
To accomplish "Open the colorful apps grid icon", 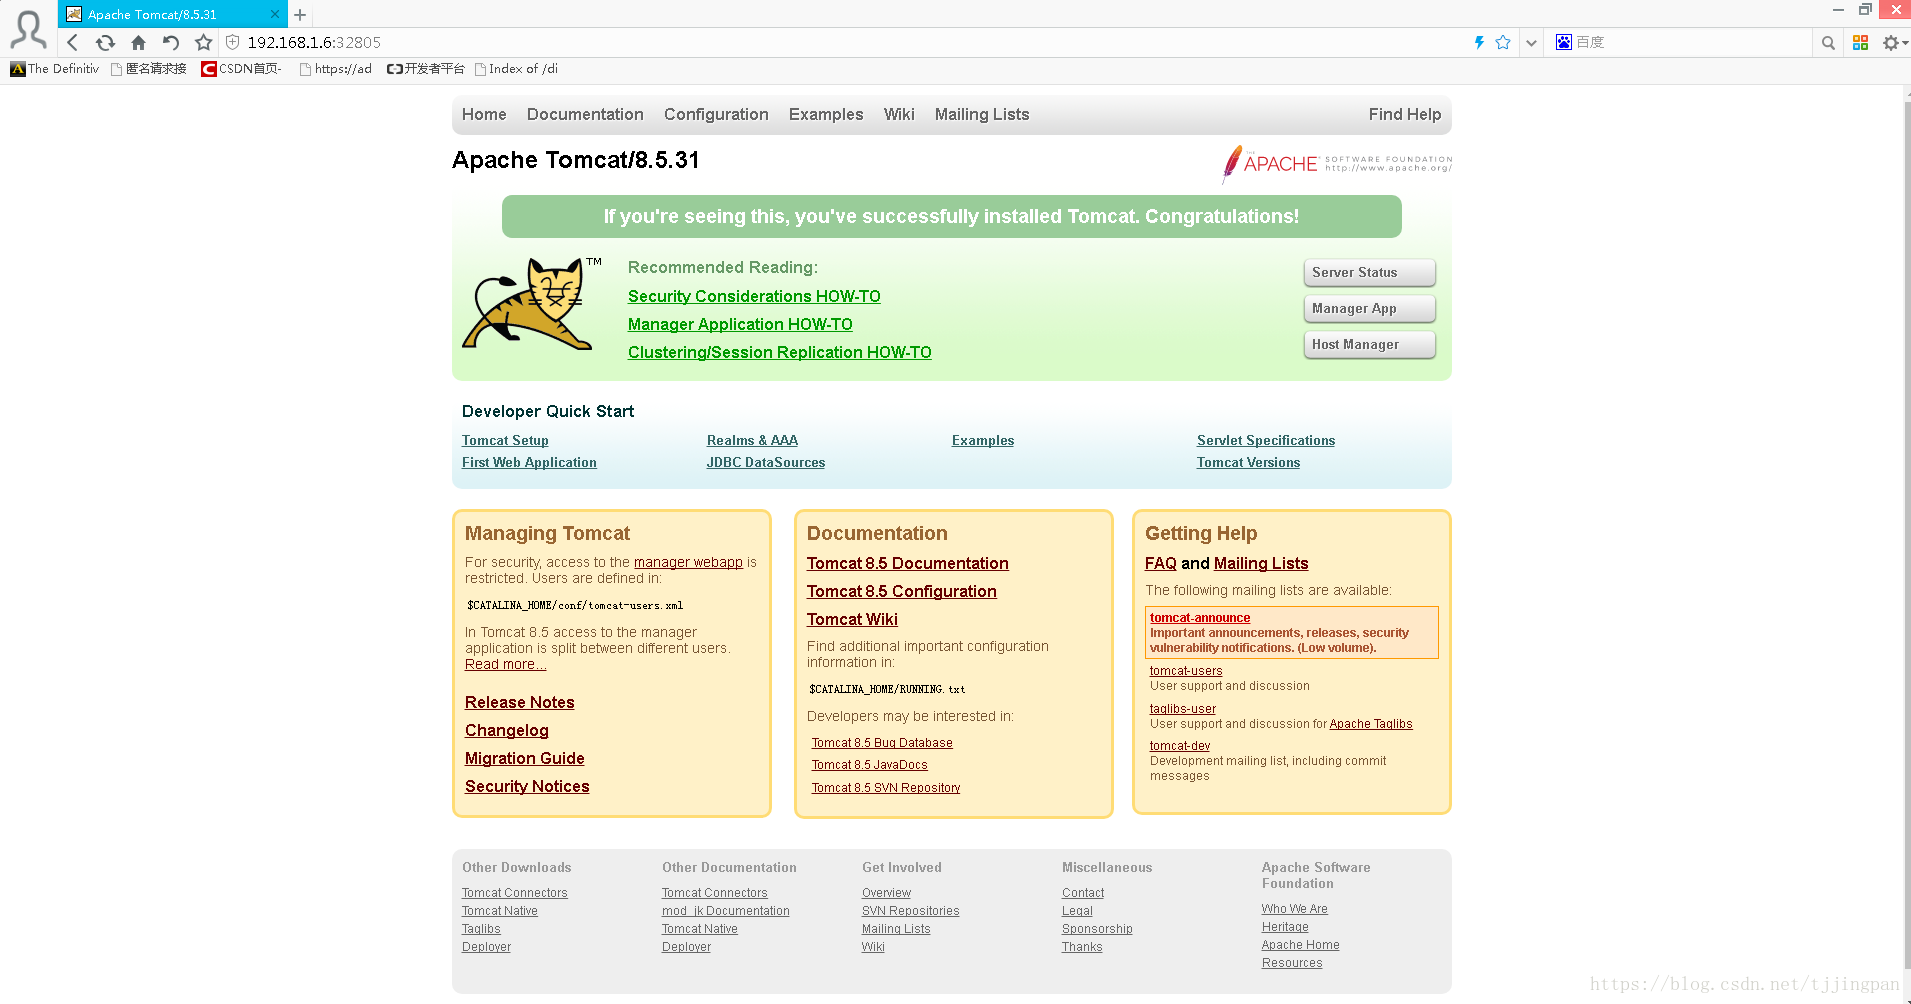I will point(1860,43).
